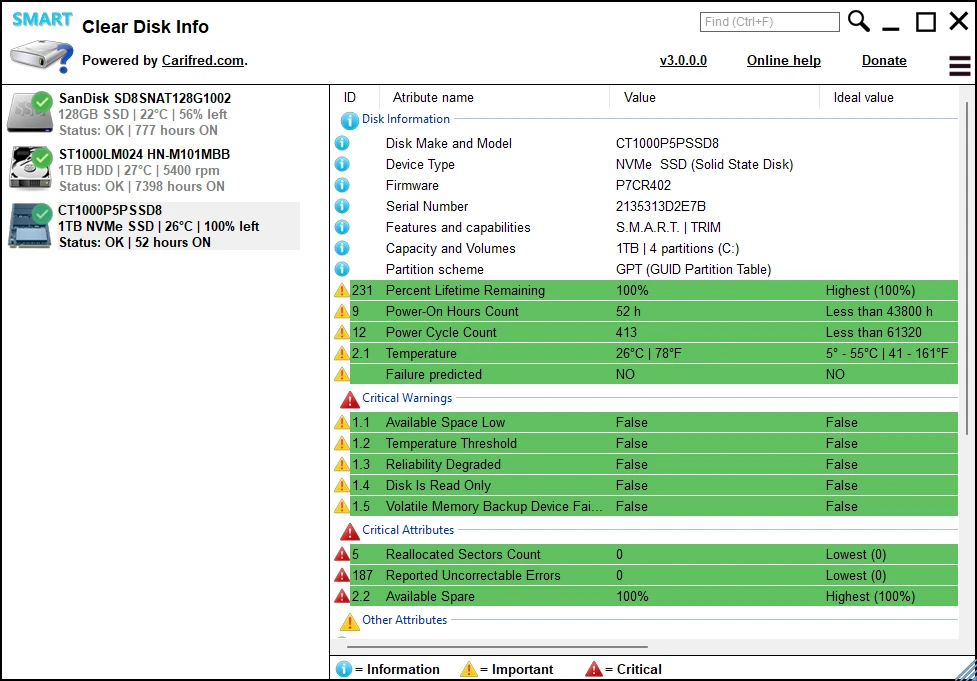Click the temperature value 26°C | 78°F
The height and width of the screenshot is (681, 977).
point(649,353)
